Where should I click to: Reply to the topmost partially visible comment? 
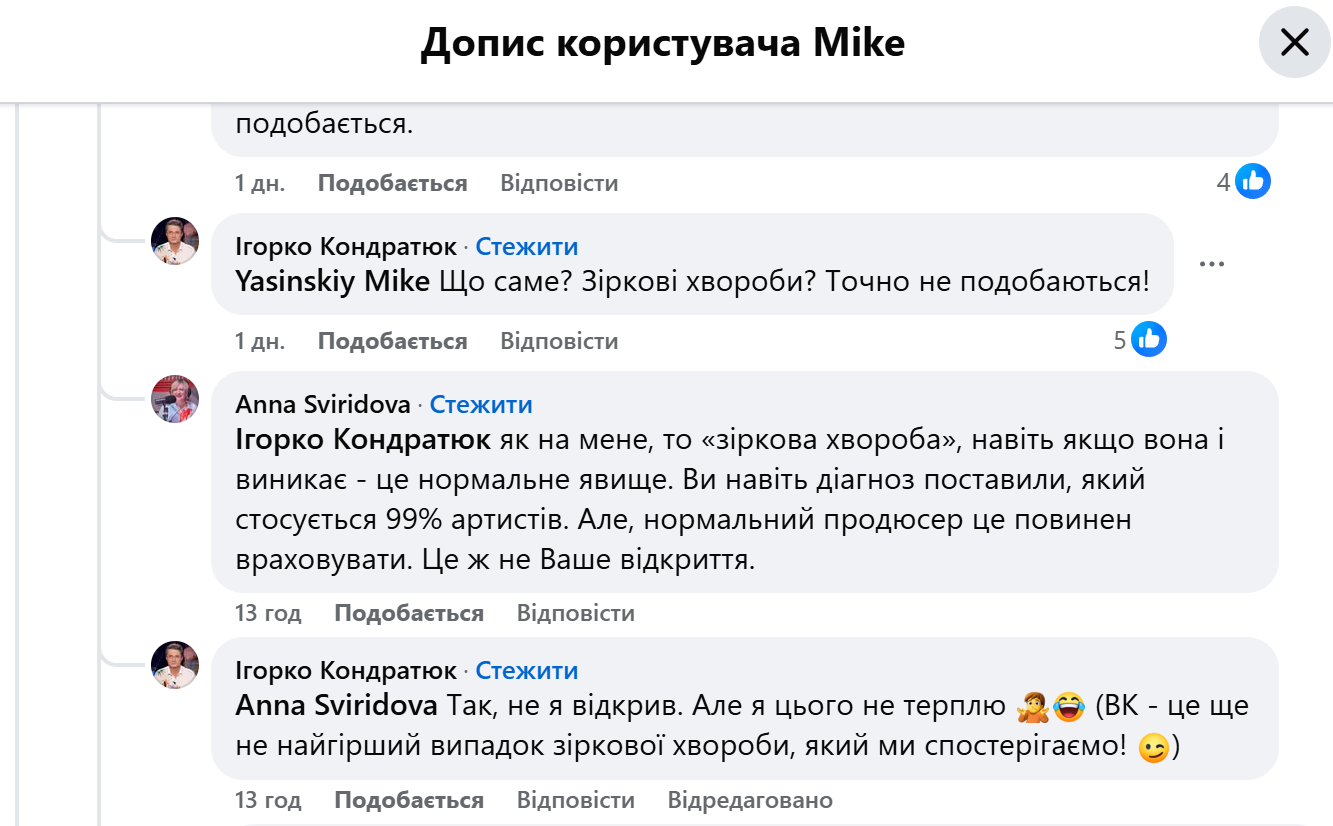click(x=559, y=183)
